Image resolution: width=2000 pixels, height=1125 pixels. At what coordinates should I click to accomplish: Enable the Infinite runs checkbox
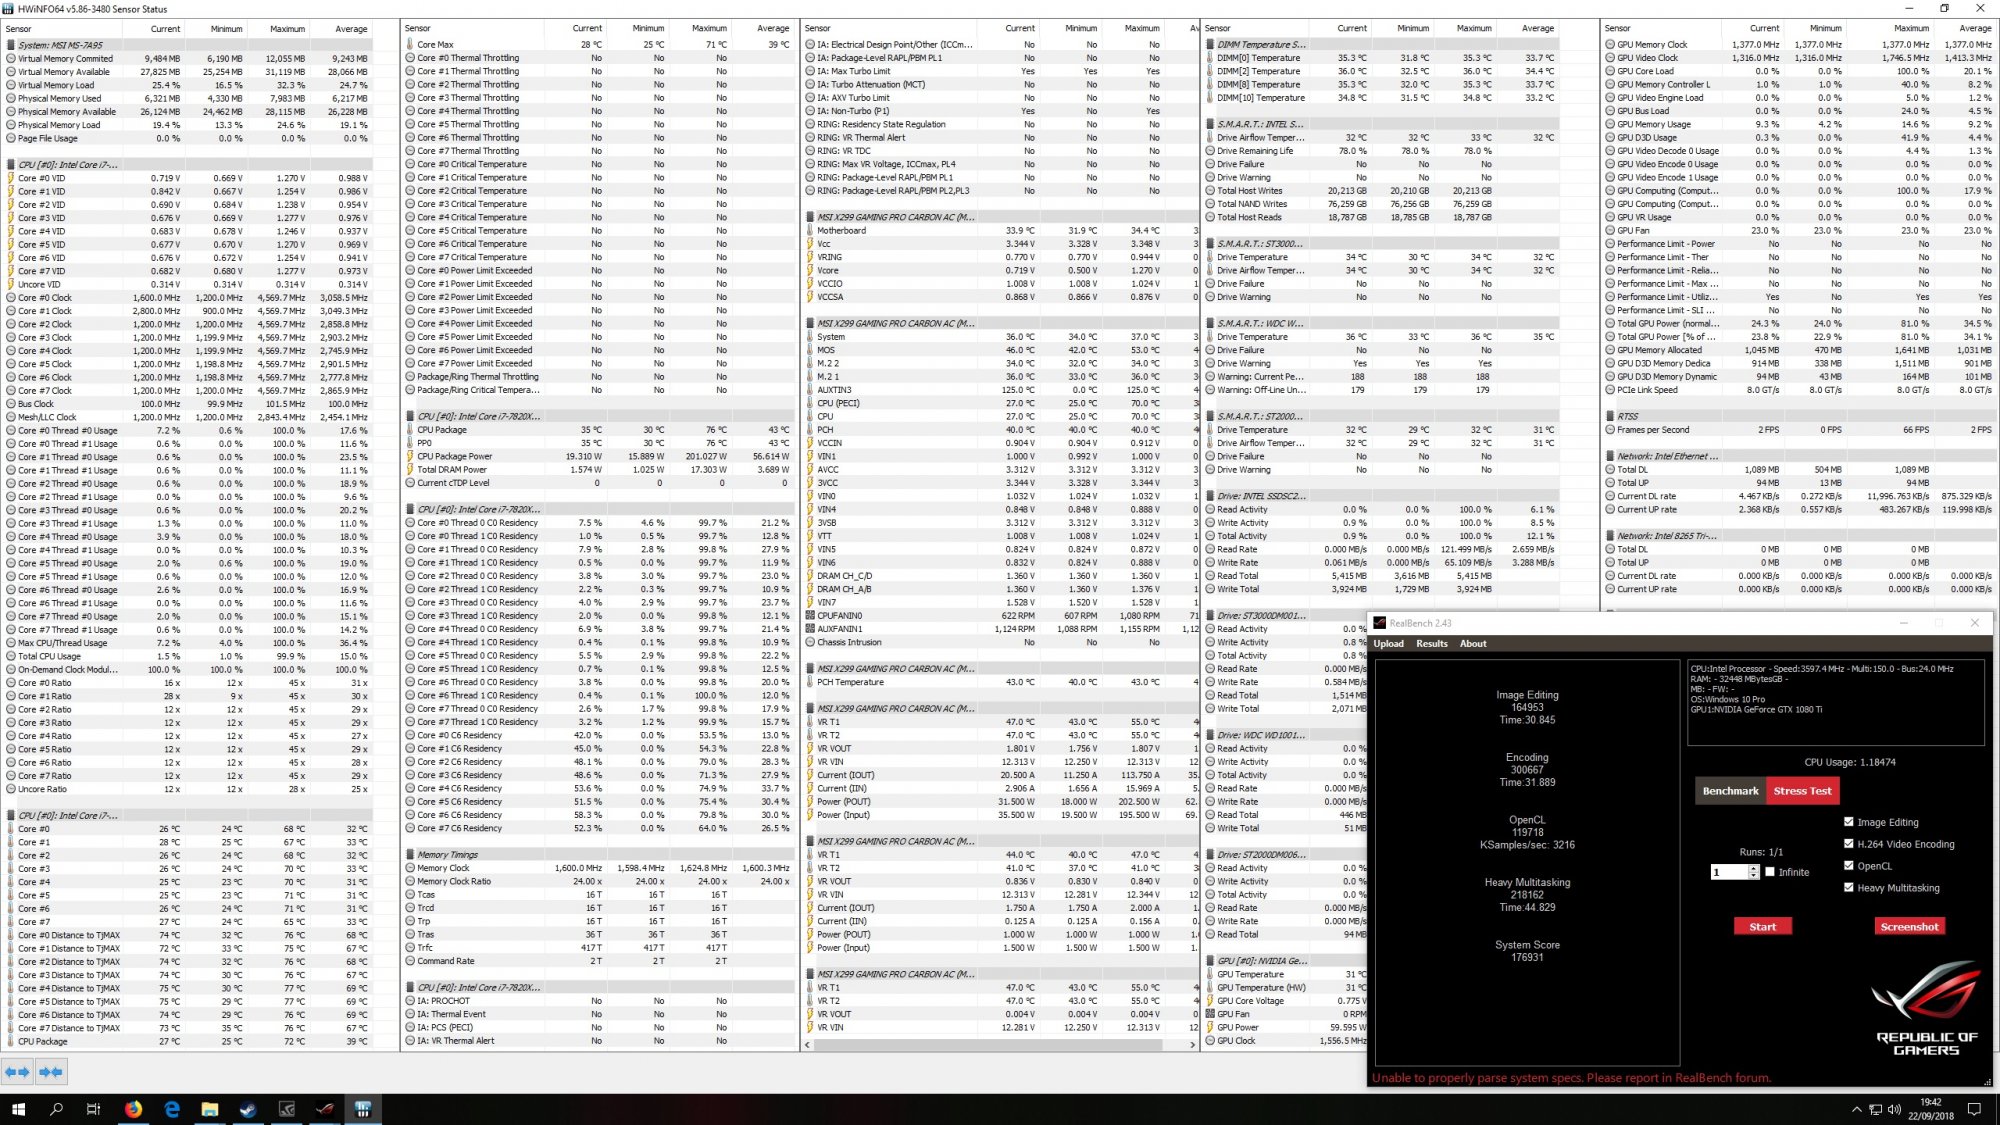pyautogui.click(x=1770, y=872)
